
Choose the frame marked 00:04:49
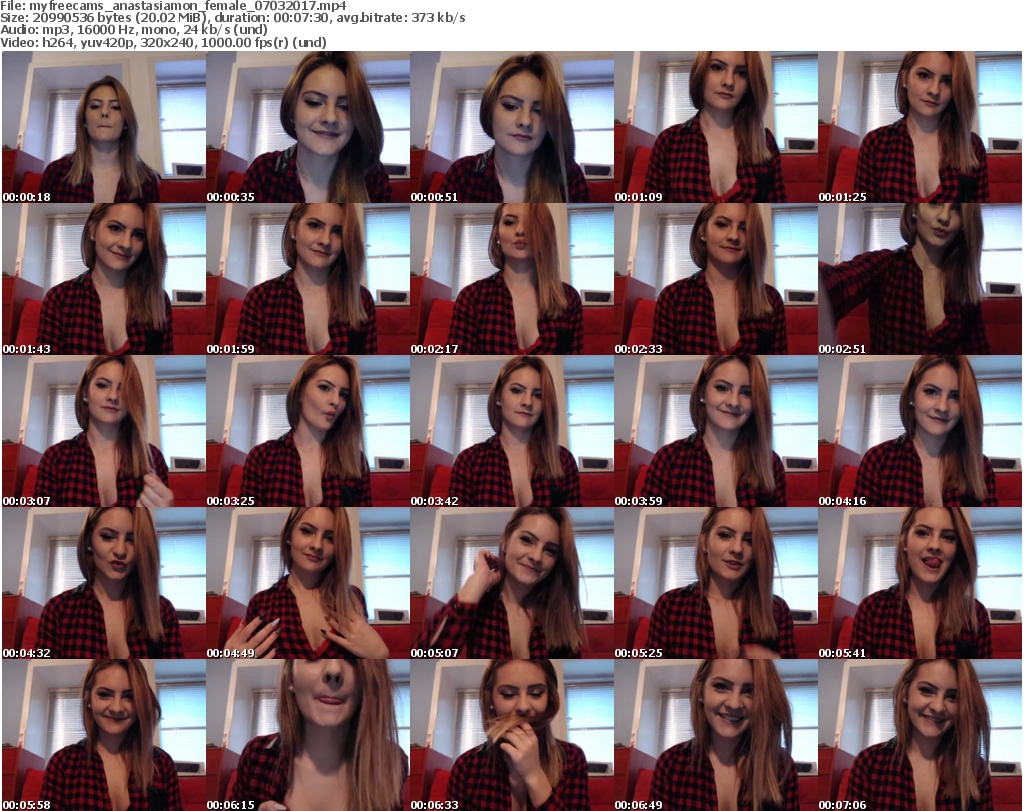pyautogui.click(x=308, y=583)
